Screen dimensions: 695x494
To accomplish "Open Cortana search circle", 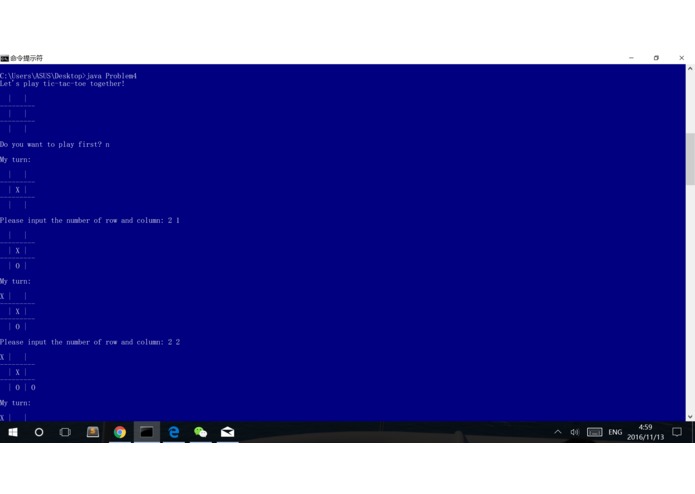I will click(x=39, y=432).
